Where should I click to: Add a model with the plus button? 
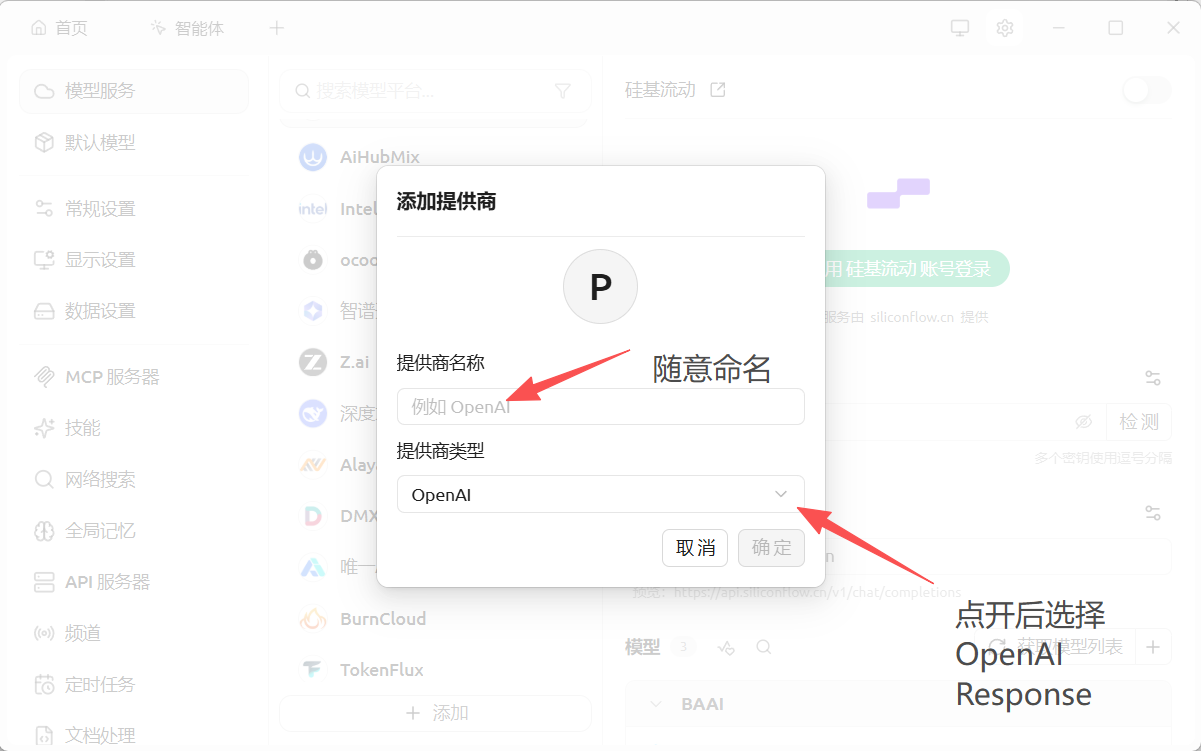click(x=1153, y=647)
